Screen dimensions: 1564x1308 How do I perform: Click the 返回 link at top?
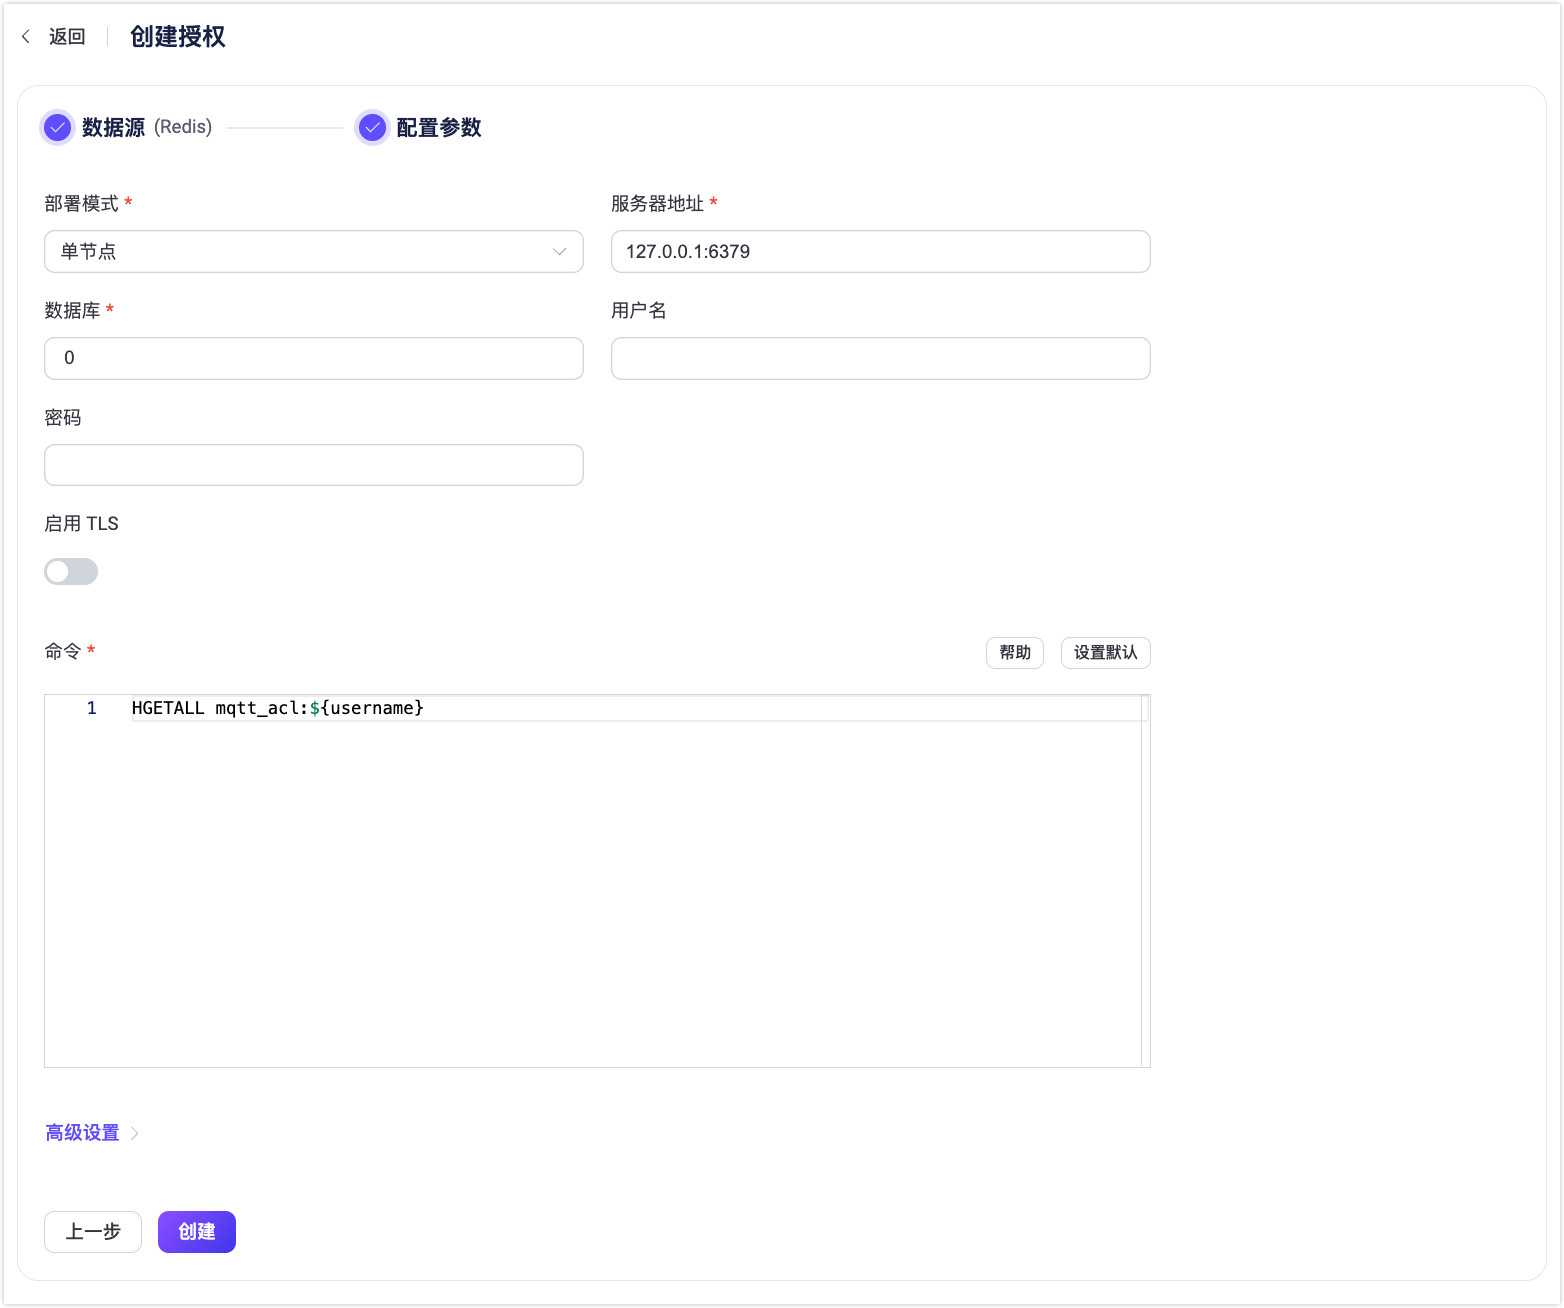click(x=65, y=36)
